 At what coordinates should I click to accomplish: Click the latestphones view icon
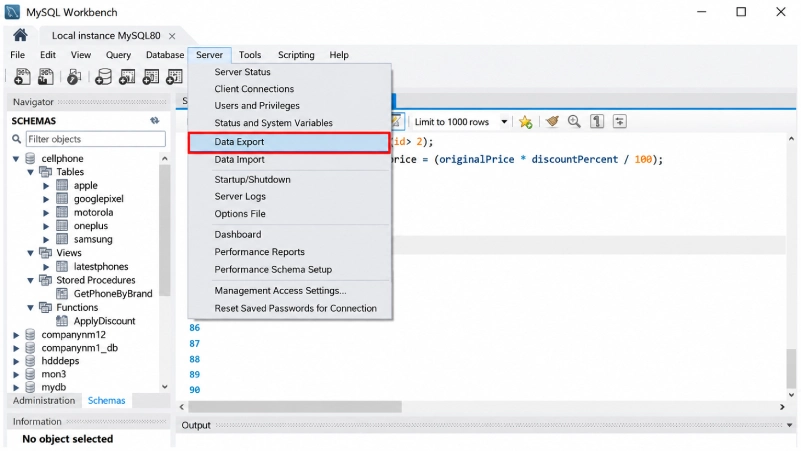pyautogui.click(x=62, y=267)
